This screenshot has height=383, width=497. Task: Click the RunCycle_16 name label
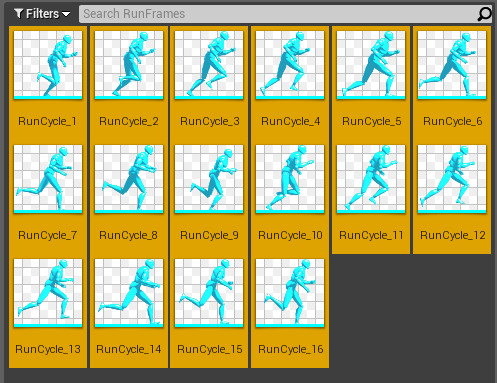[x=291, y=349]
